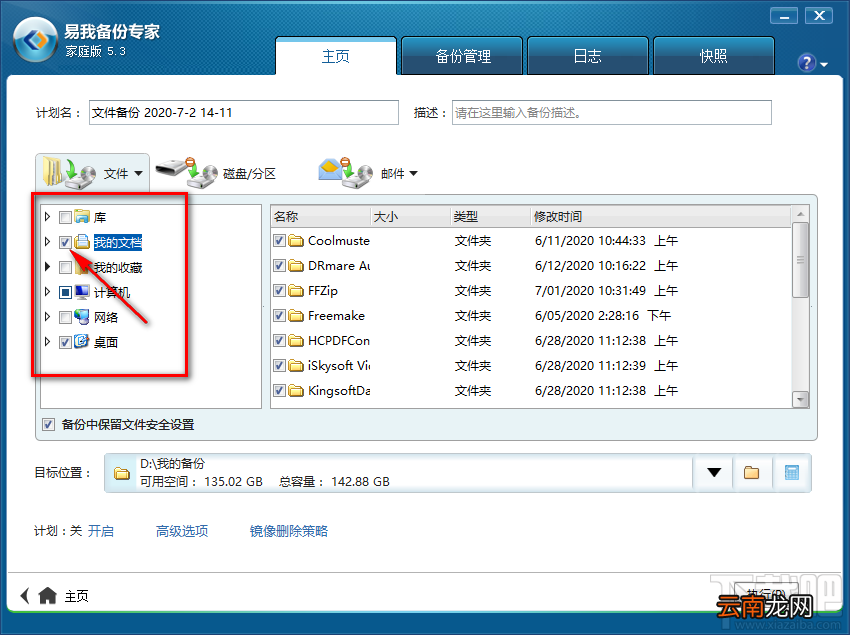This screenshot has height=635, width=850.
Task: Open the help question mark icon
Action: click(x=807, y=63)
